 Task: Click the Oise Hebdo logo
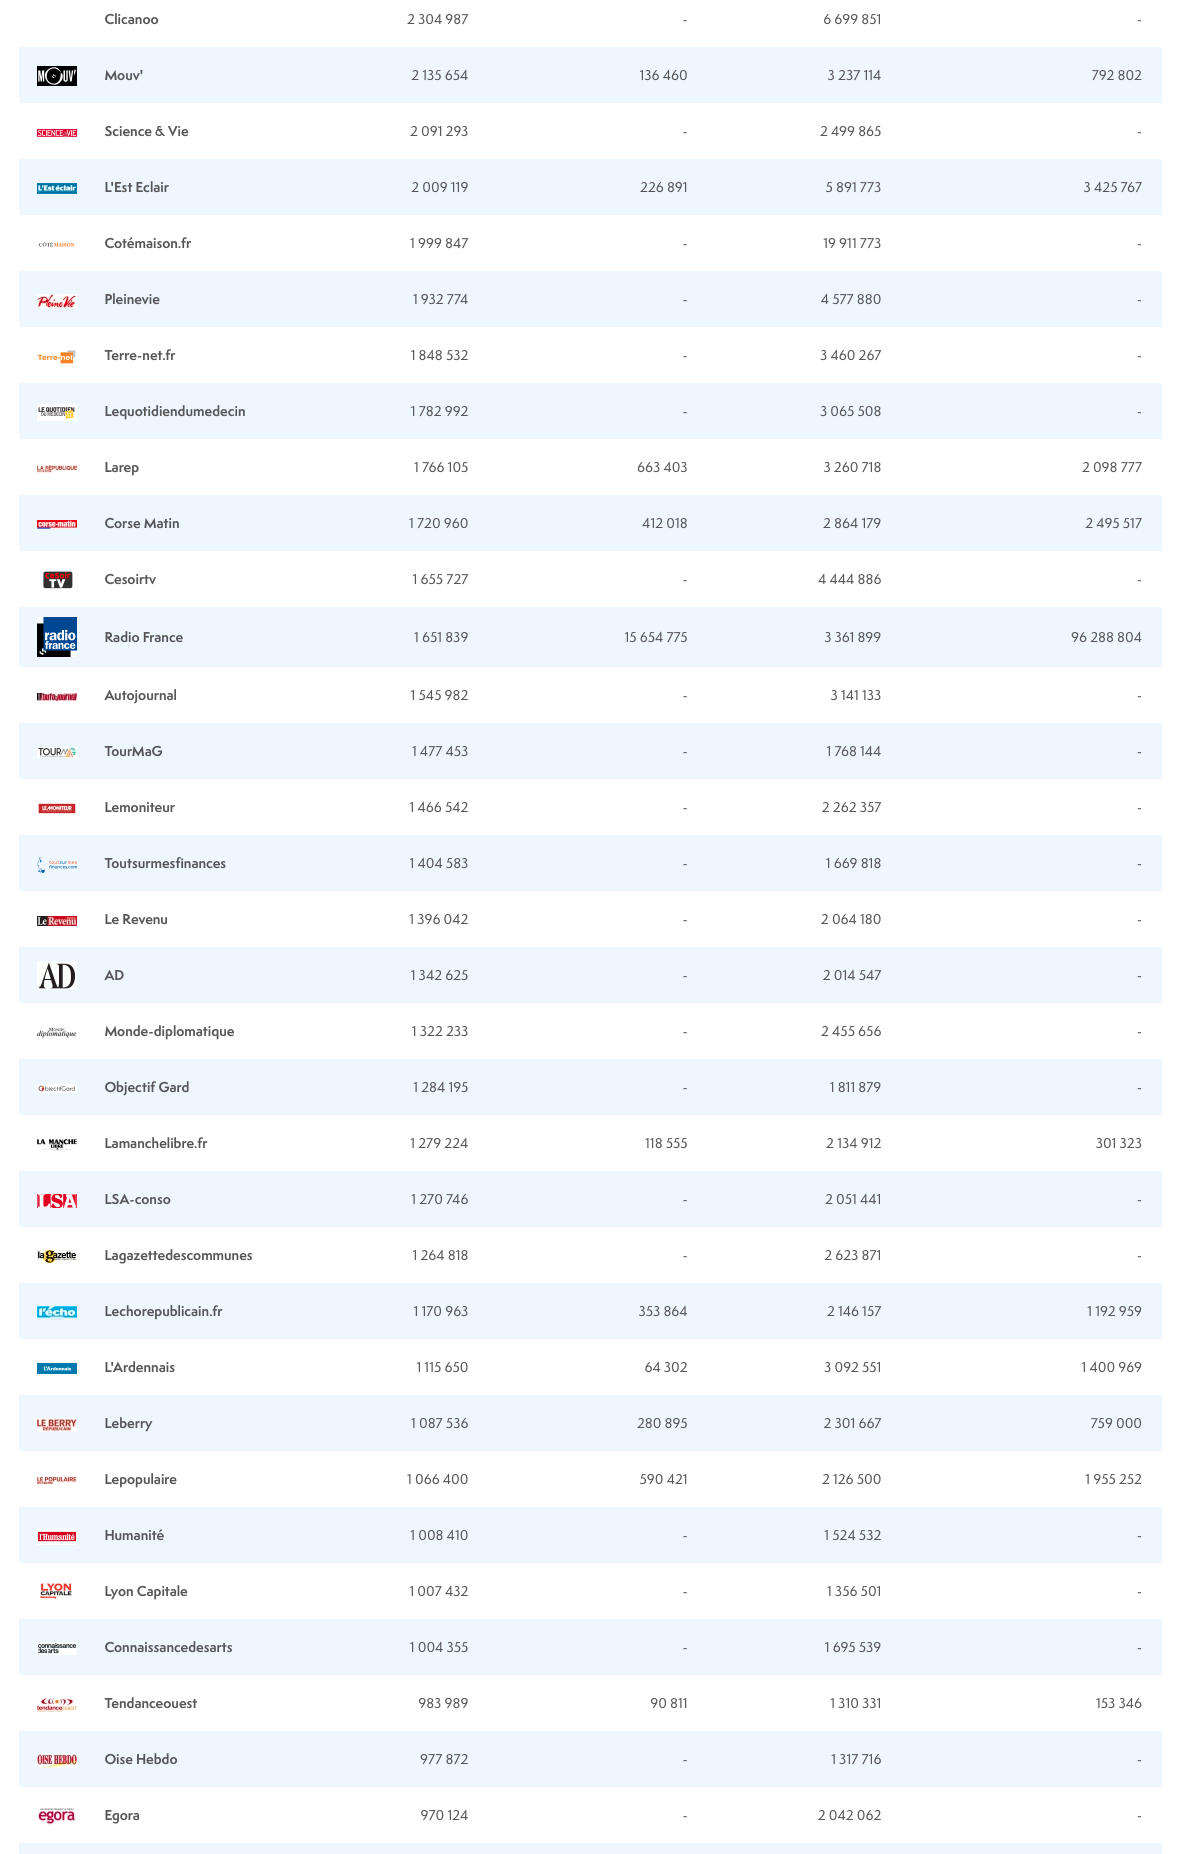coord(57,1759)
